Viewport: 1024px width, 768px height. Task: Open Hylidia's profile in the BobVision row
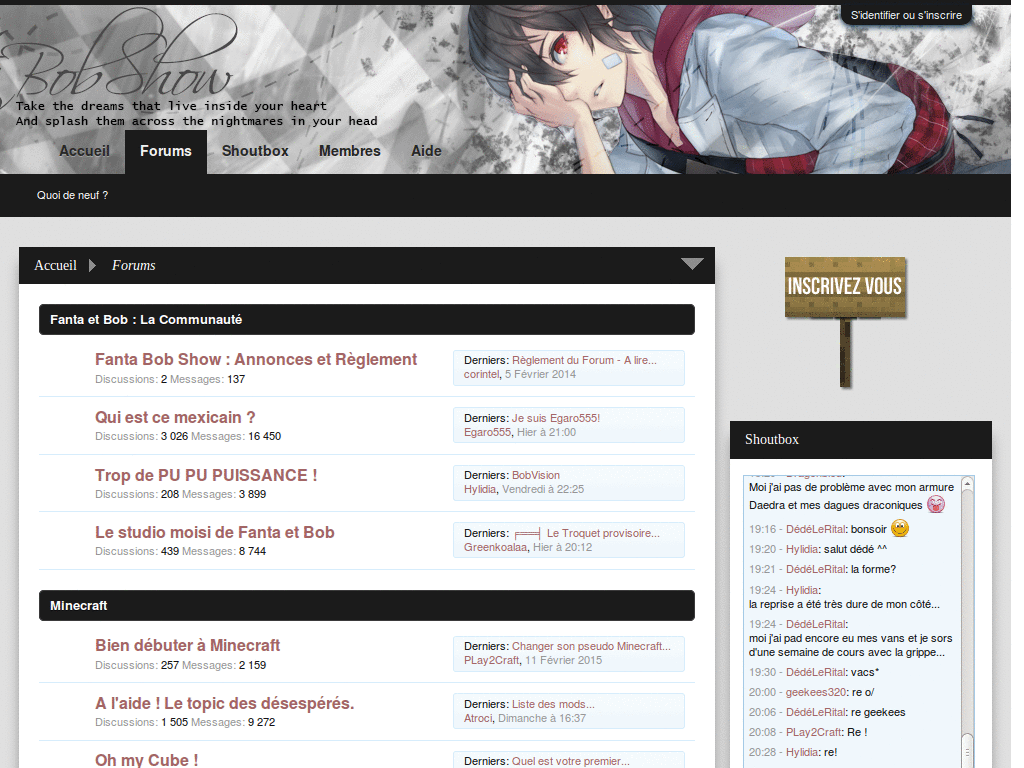pos(480,489)
